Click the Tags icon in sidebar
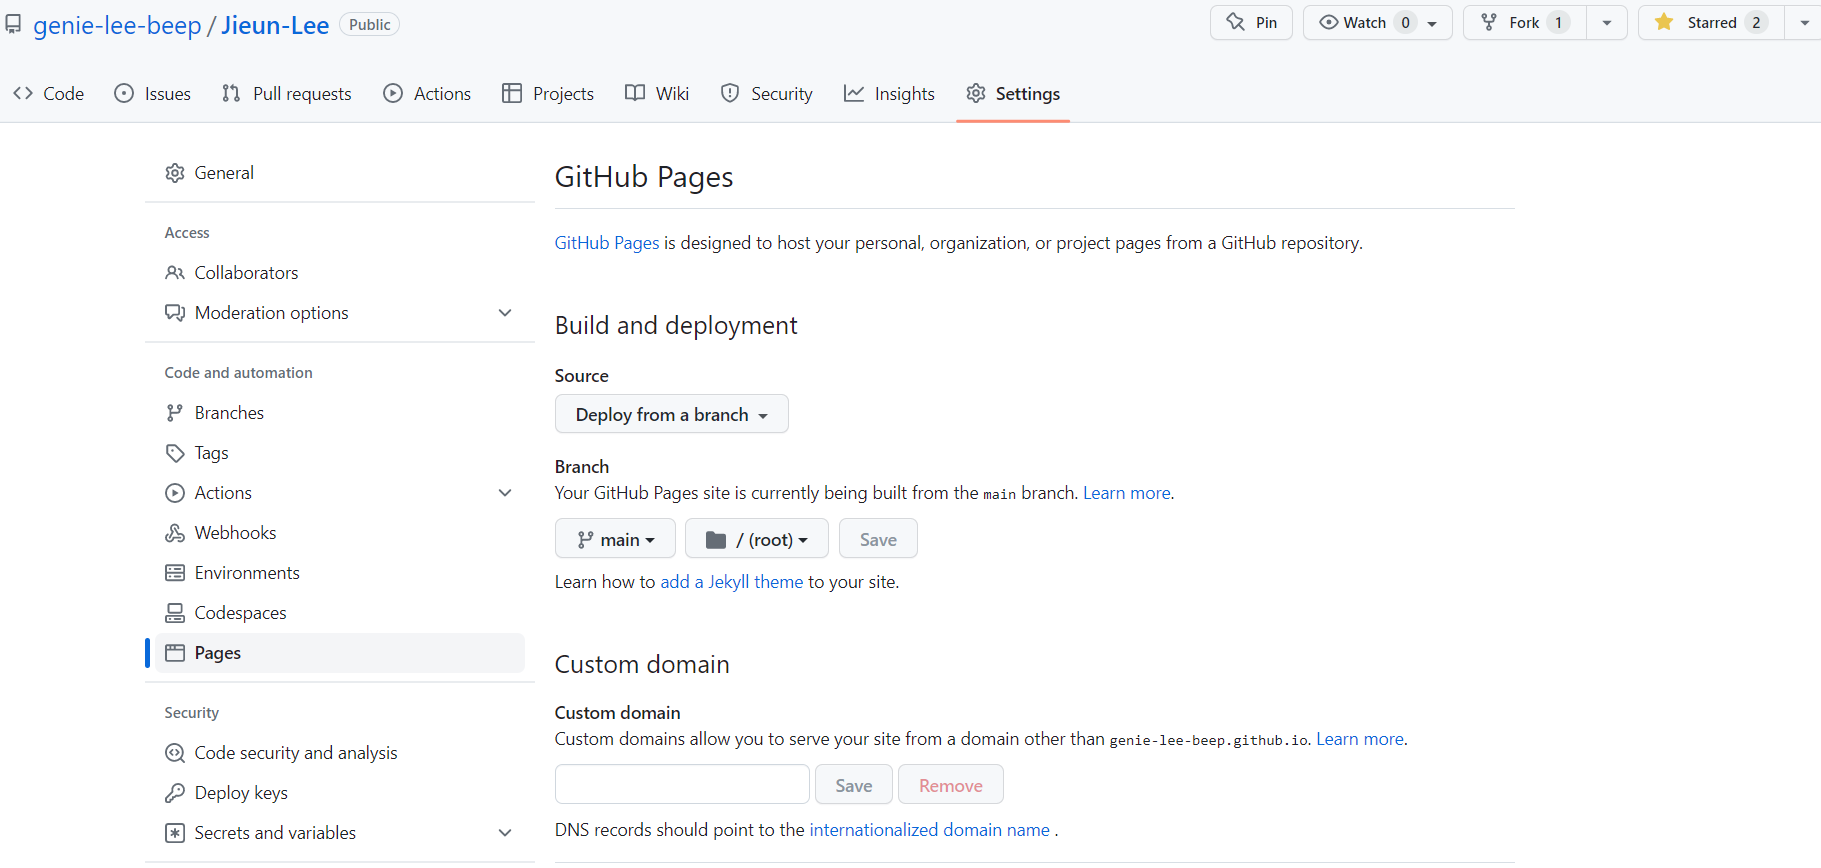The width and height of the screenshot is (1821, 868). pos(175,453)
